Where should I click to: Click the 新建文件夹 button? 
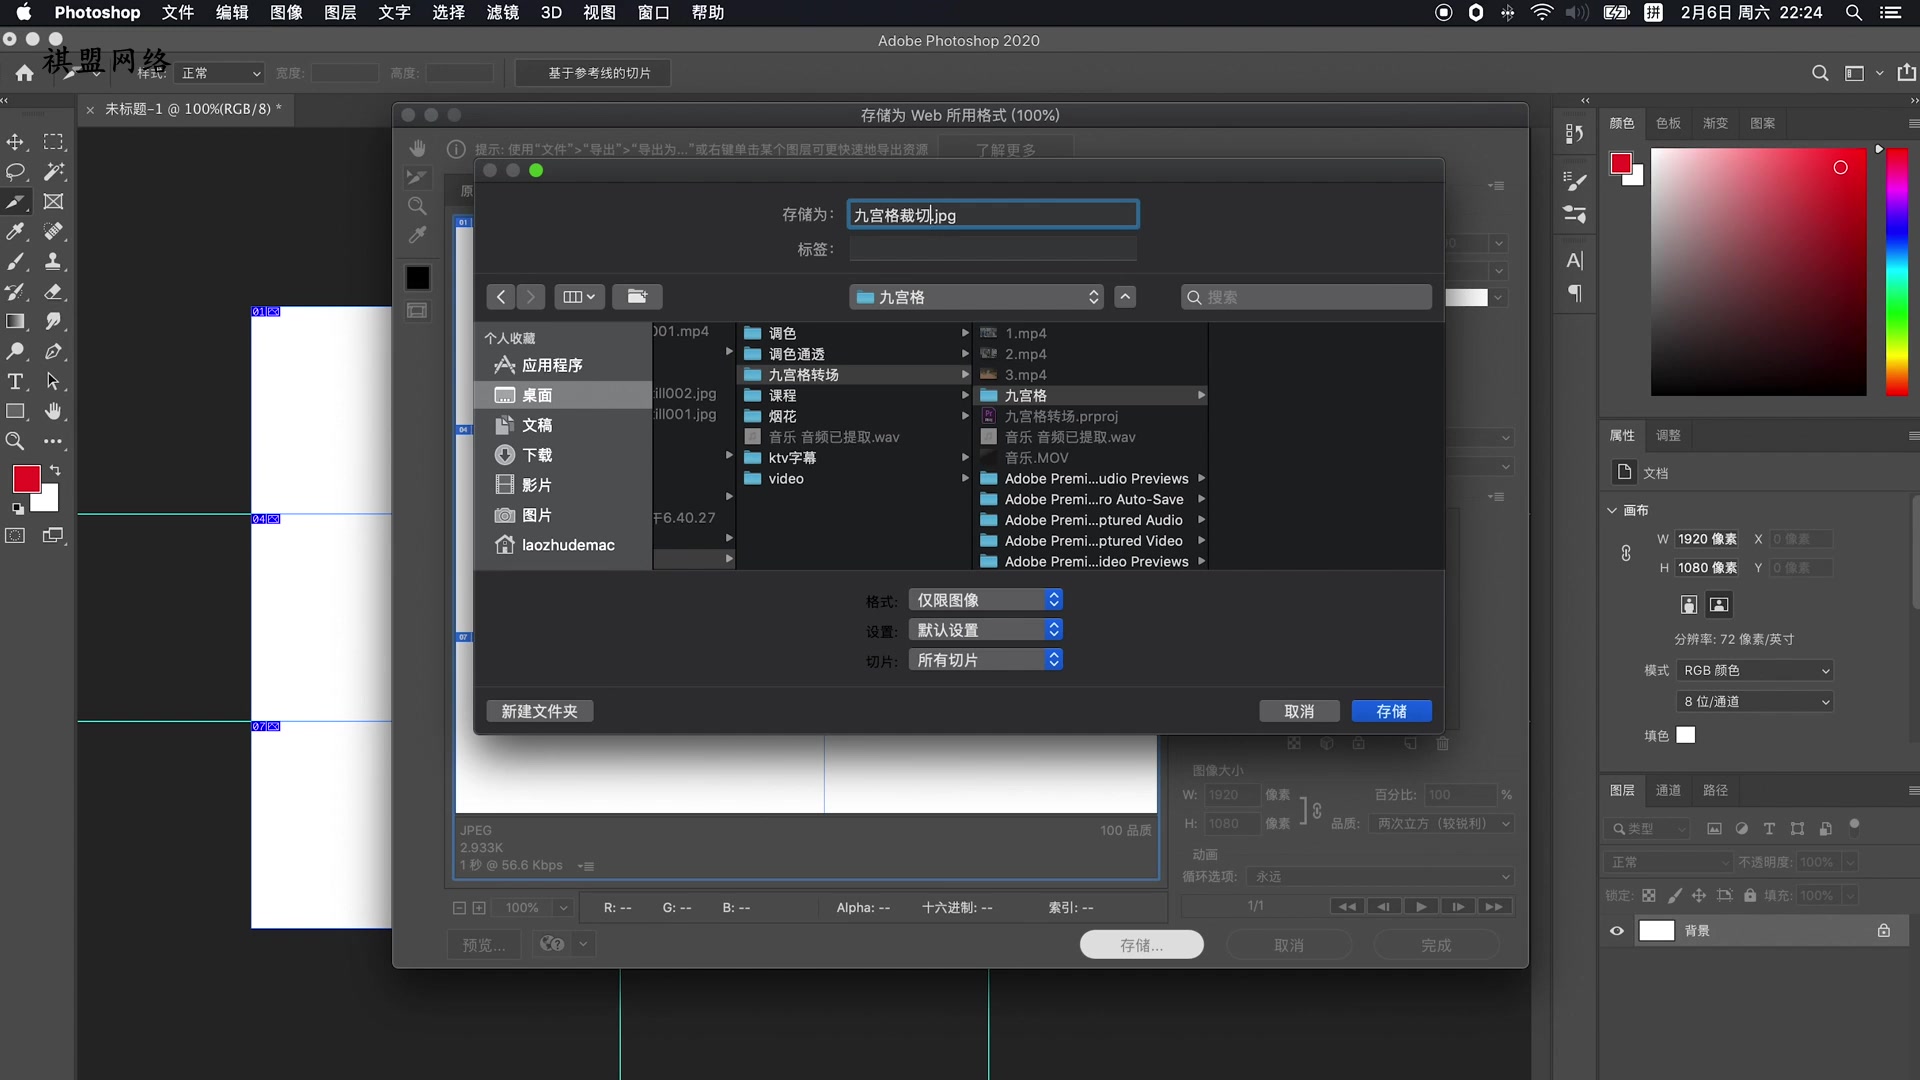(540, 711)
